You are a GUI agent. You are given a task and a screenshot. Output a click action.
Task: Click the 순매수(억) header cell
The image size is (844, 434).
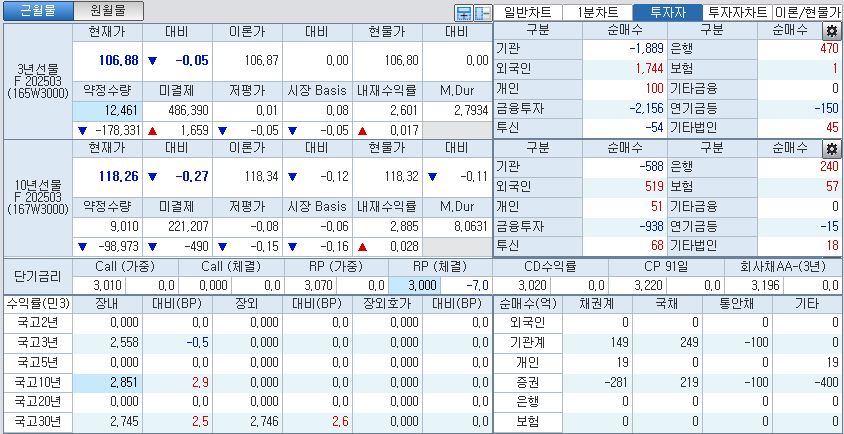pos(528,304)
